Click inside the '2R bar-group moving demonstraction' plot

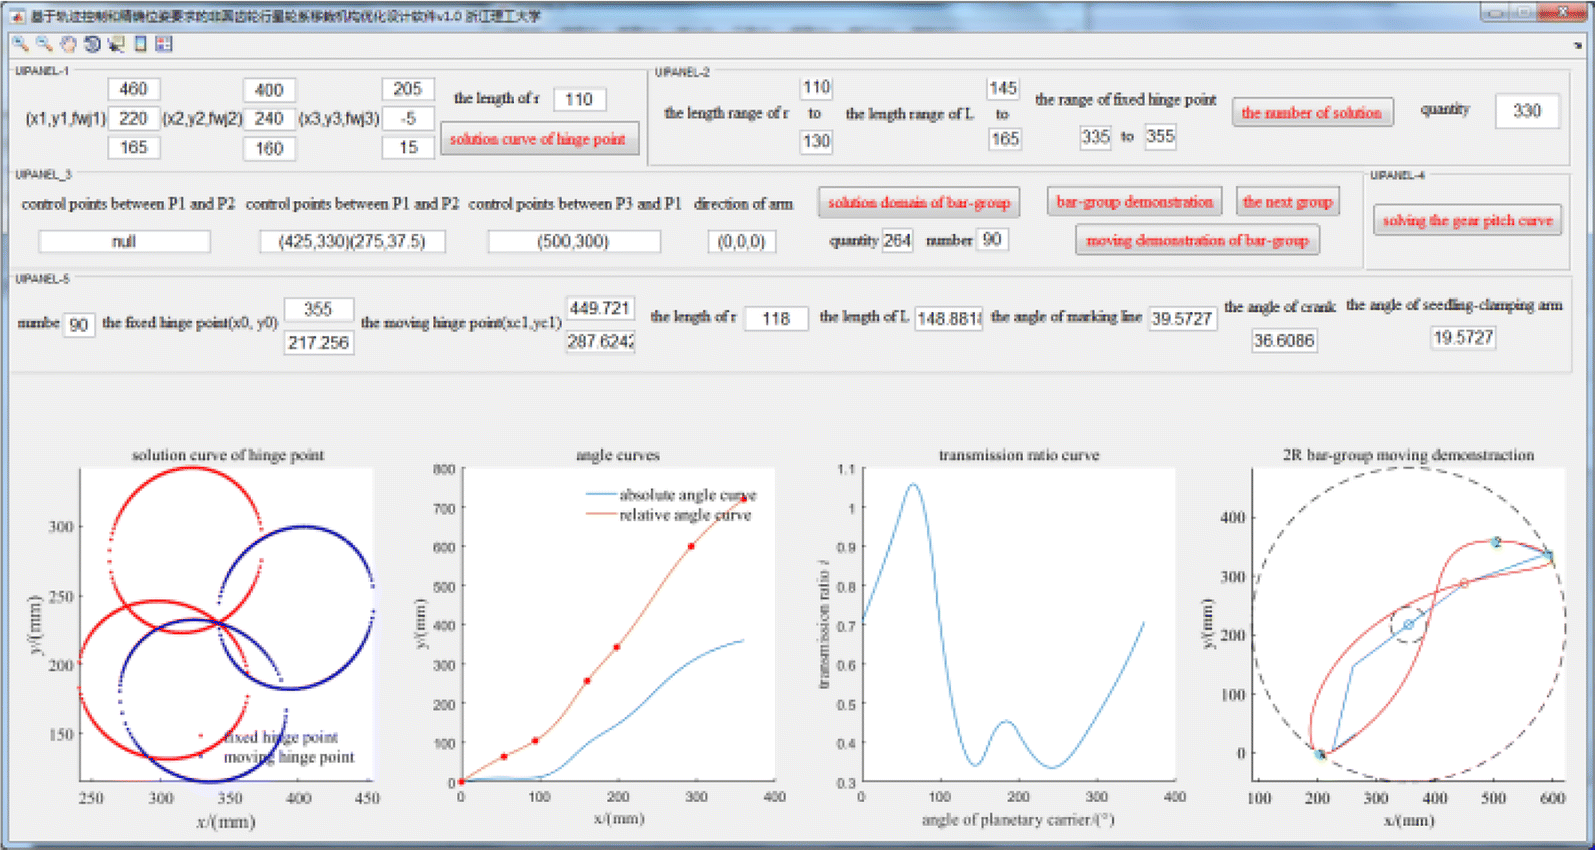click(1409, 624)
